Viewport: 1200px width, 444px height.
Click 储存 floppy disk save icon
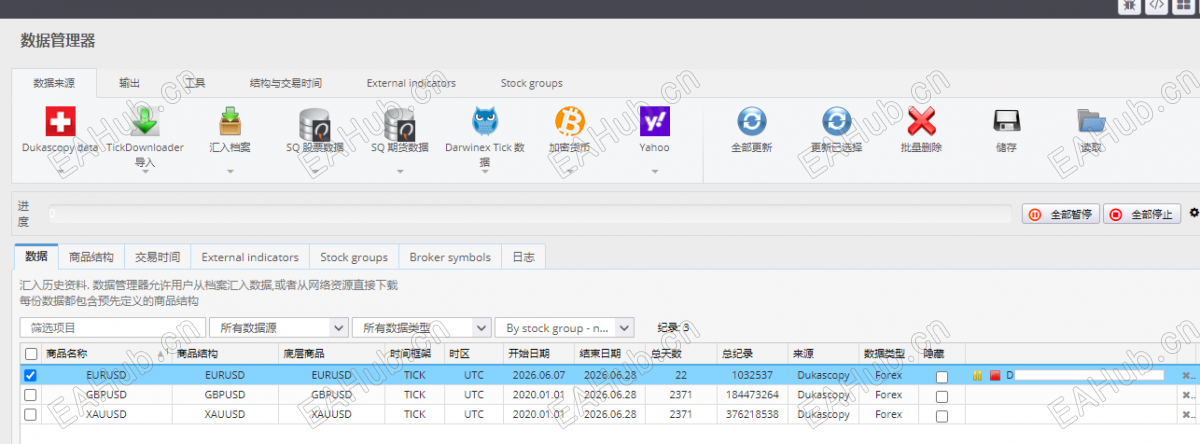tap(1006, 122)
